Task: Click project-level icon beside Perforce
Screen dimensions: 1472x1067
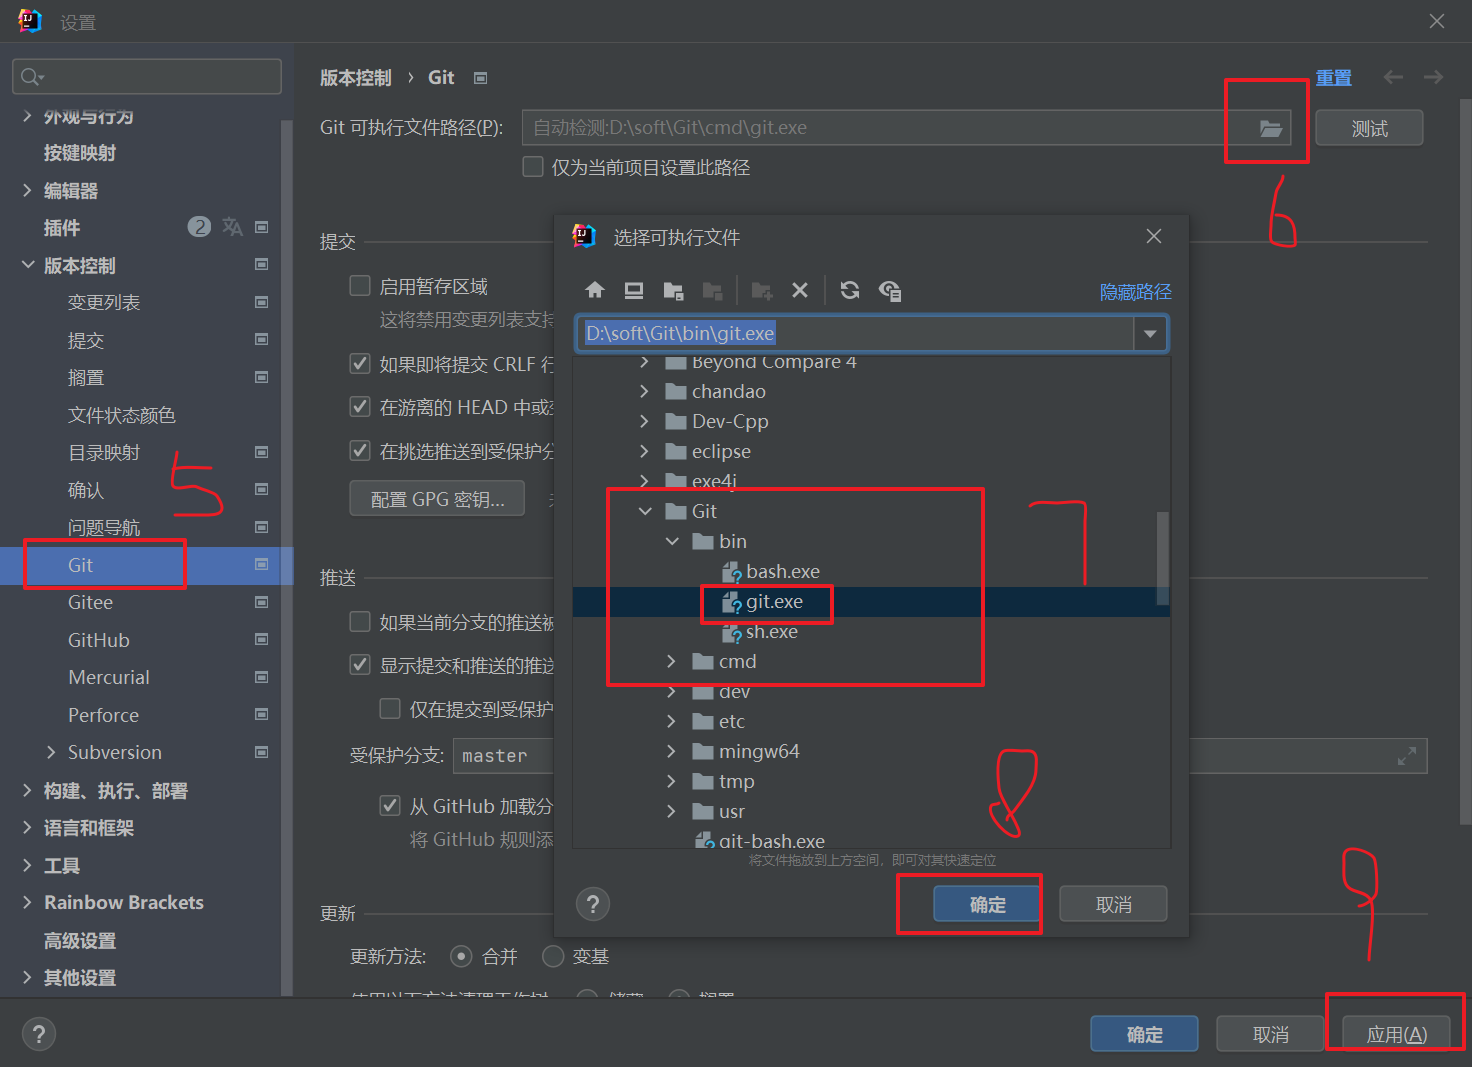Action: pyautogui.click(x=262, y=715)
